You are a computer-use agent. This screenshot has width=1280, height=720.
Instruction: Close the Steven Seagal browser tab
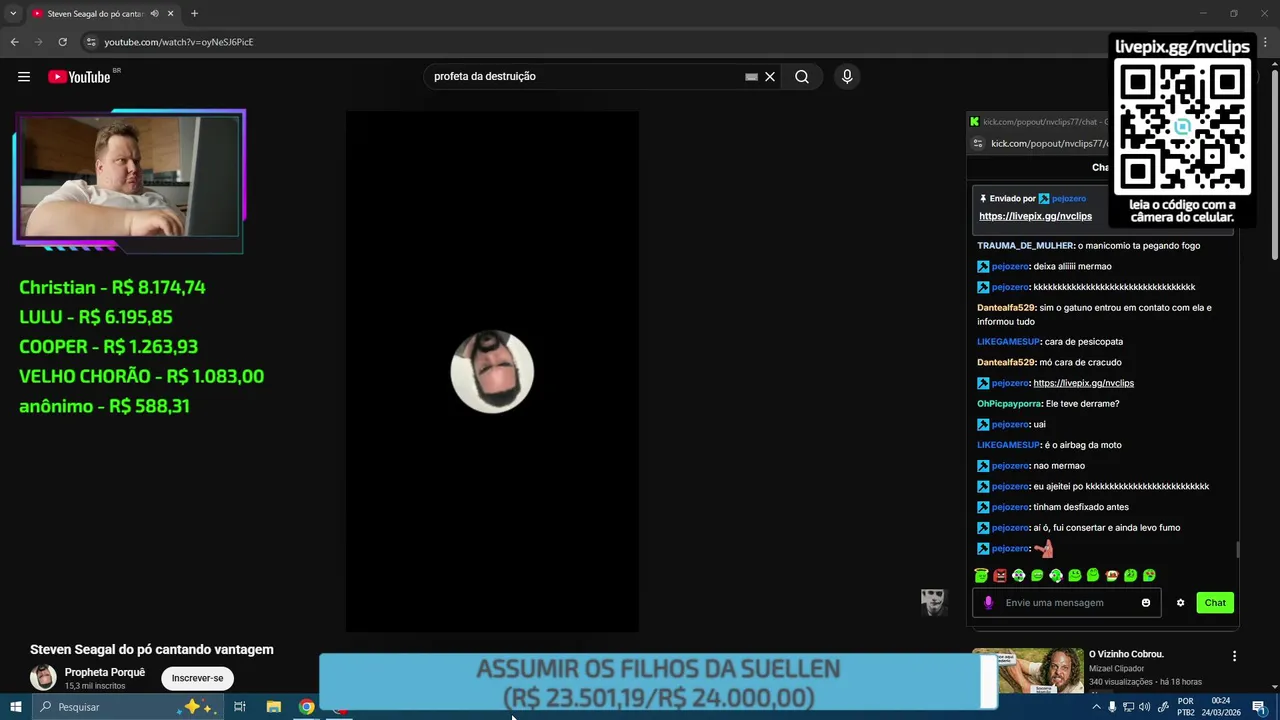pyautogui.click(x=170, y=14)
